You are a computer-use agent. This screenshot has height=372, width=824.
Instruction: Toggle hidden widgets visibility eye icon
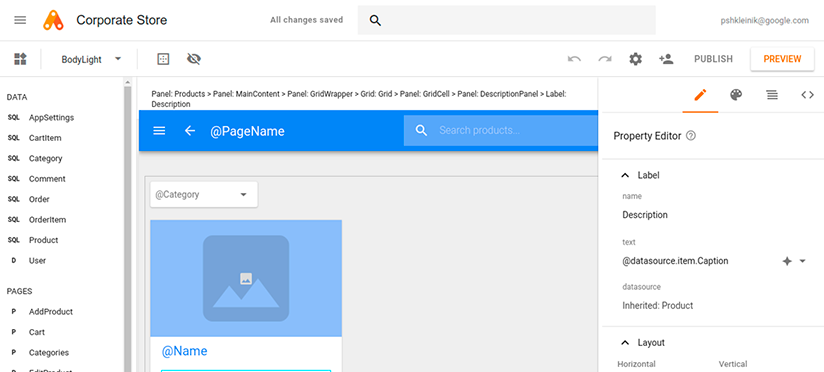(194, 59)
